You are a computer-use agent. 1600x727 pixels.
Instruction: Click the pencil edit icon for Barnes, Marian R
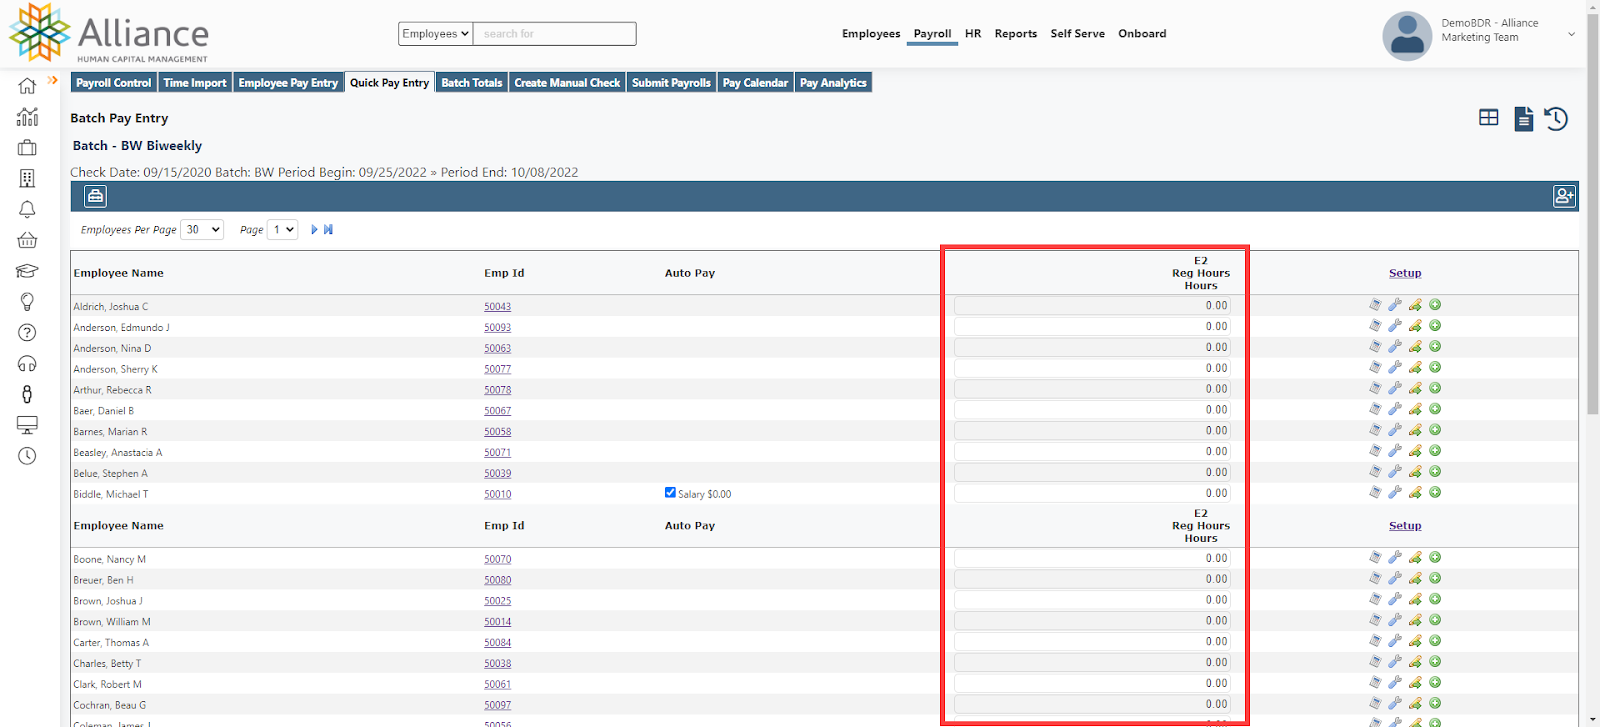1415,430
